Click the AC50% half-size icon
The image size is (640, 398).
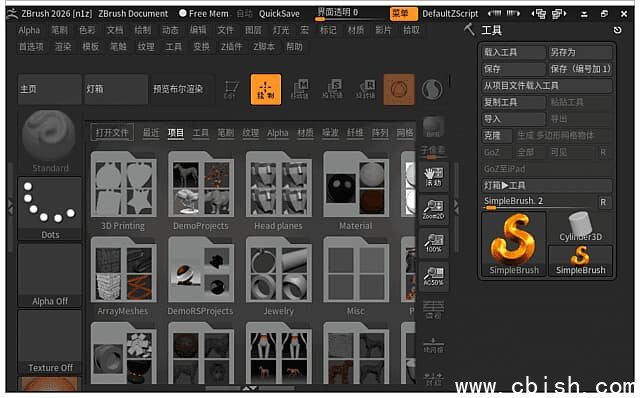[x=433, y=276]
